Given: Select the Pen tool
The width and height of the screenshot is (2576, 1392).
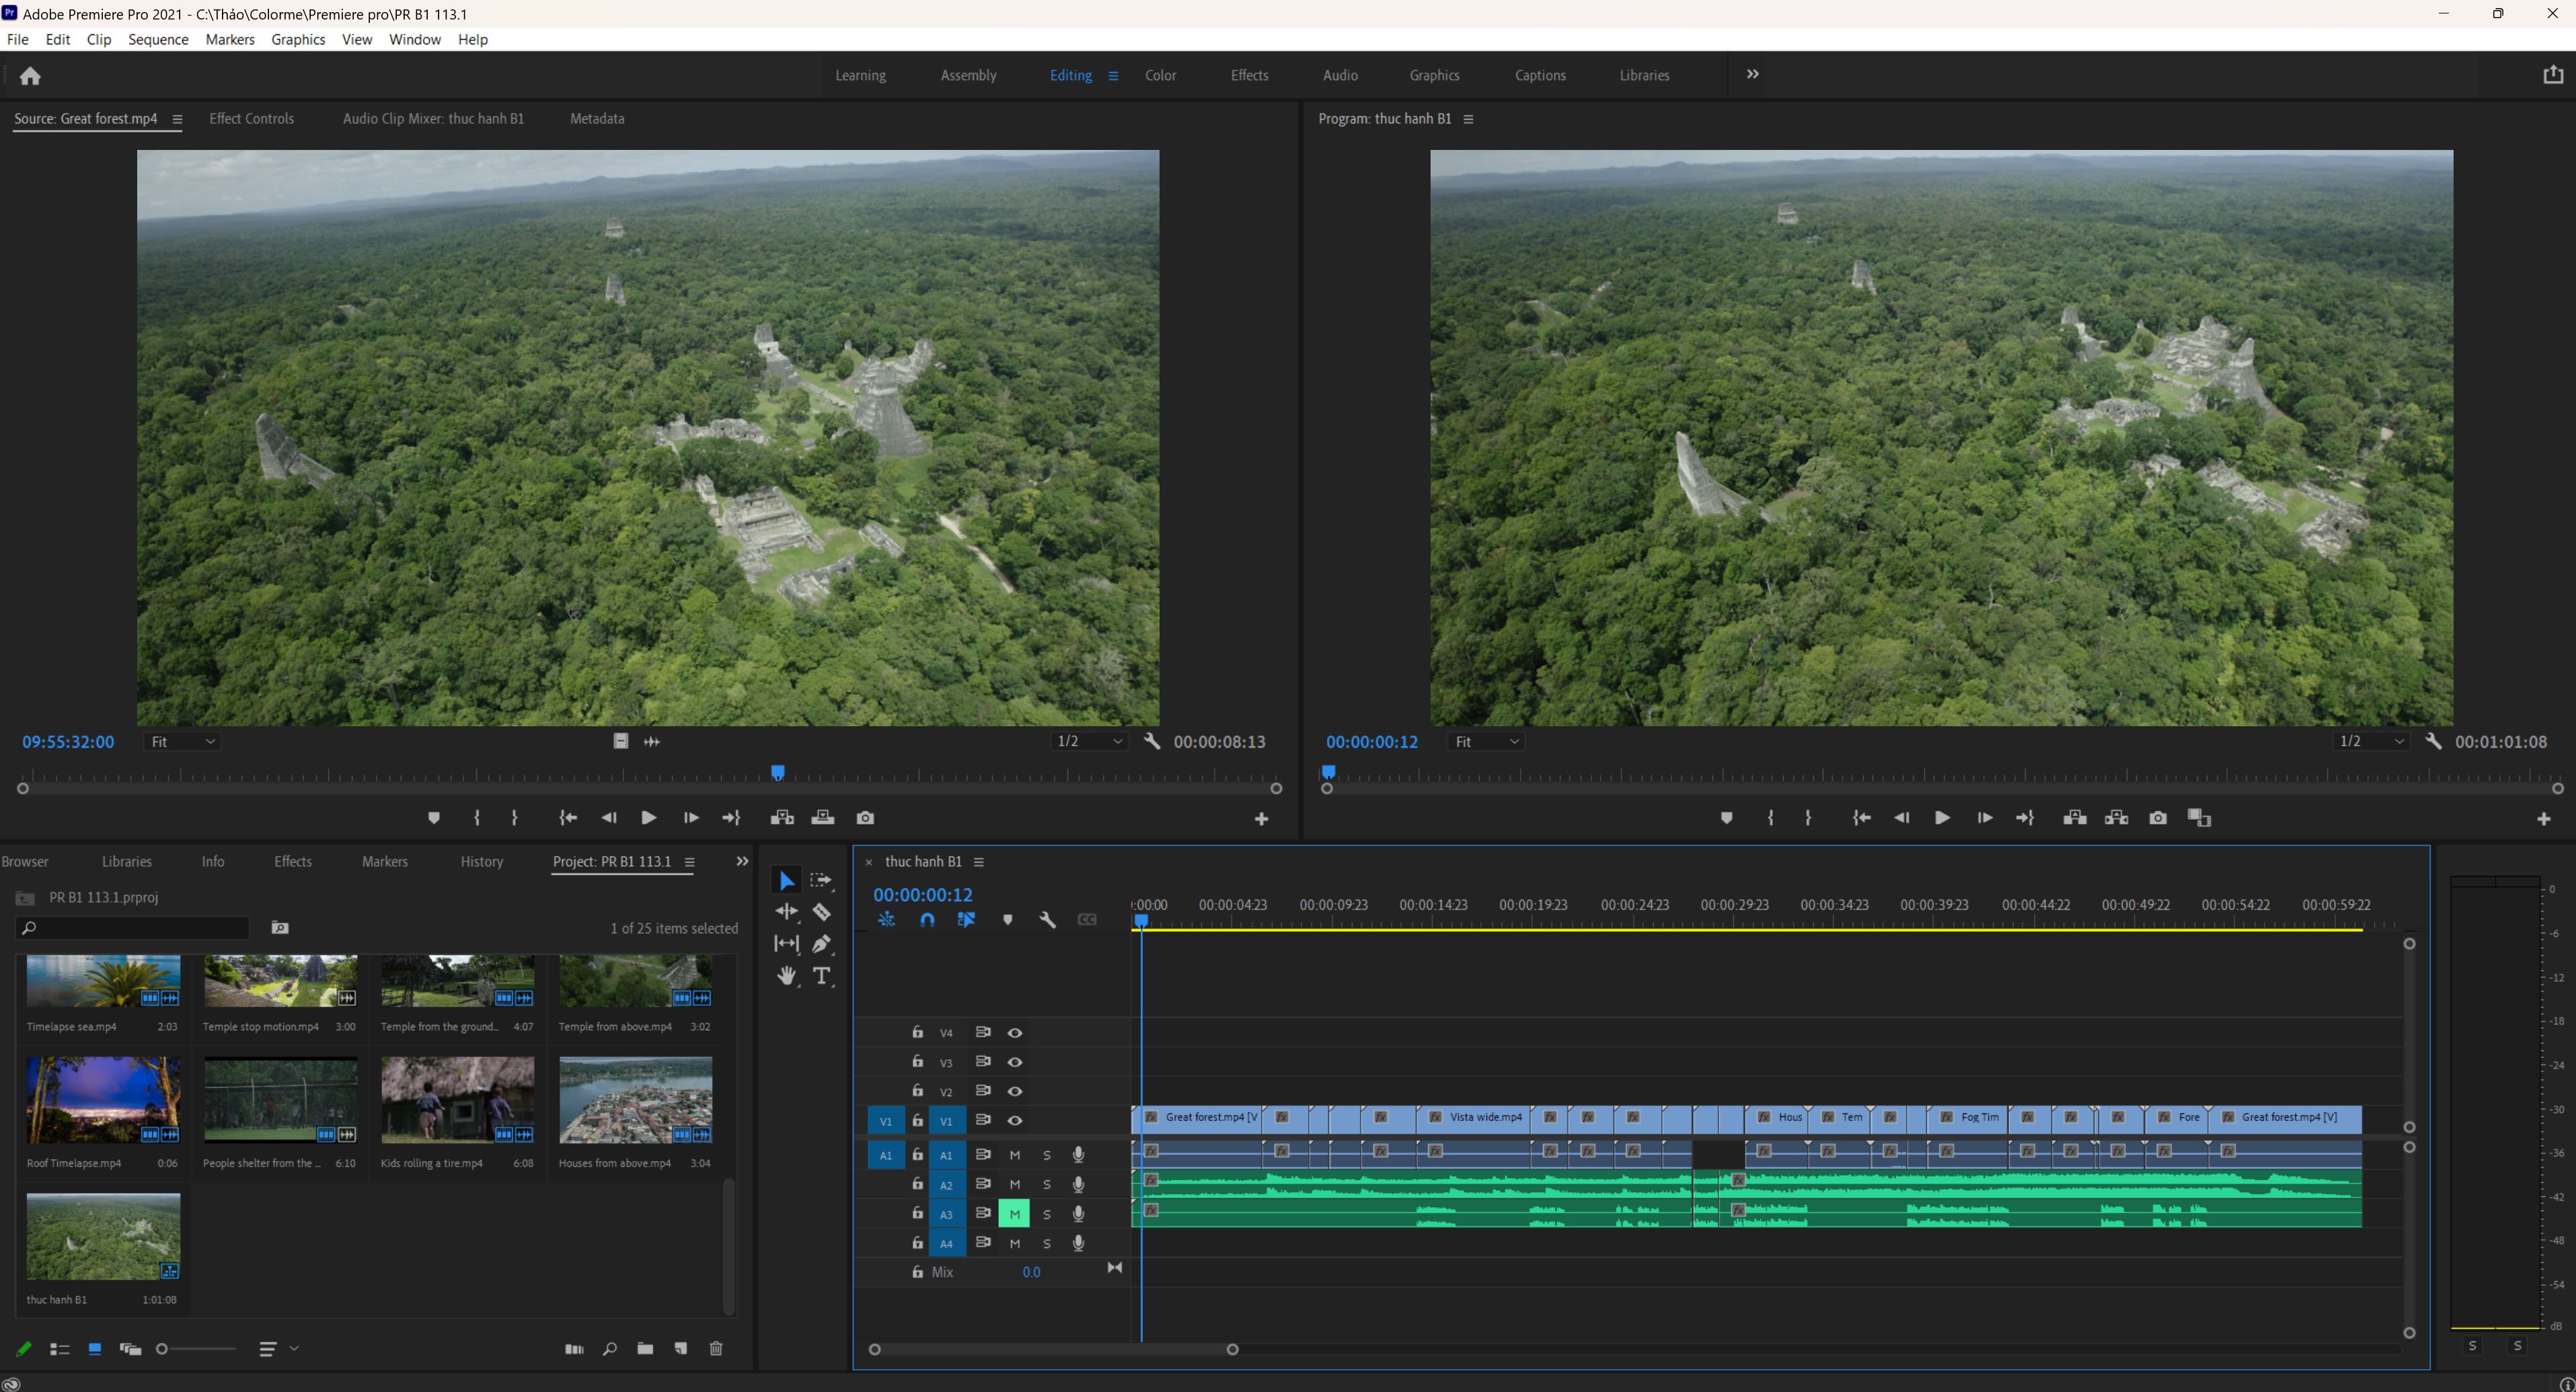Looking at the screenshot, I should click(x=821, y=943).
